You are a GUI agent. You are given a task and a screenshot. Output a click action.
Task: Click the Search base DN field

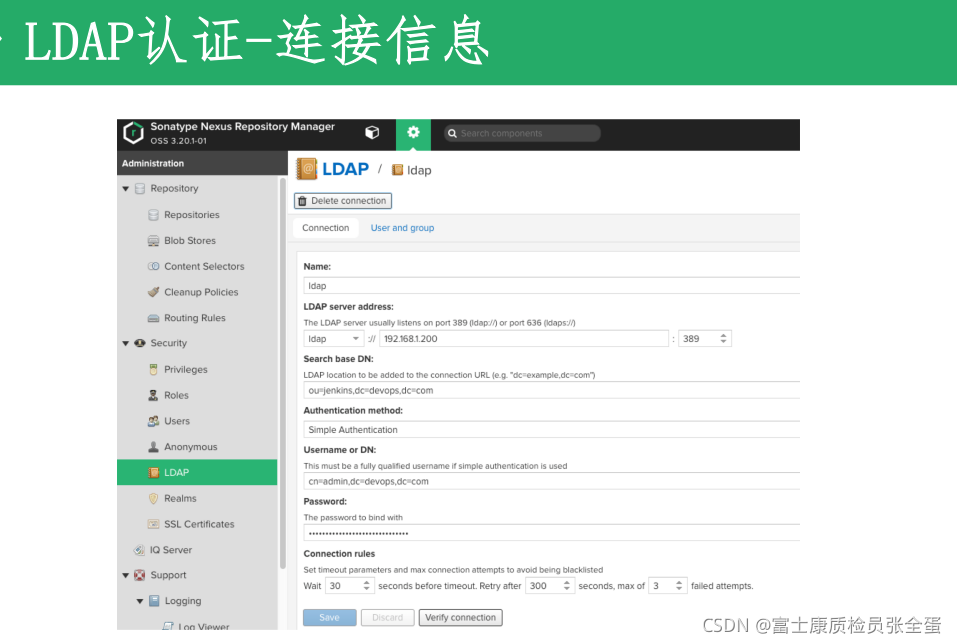(x=551, y=390)
